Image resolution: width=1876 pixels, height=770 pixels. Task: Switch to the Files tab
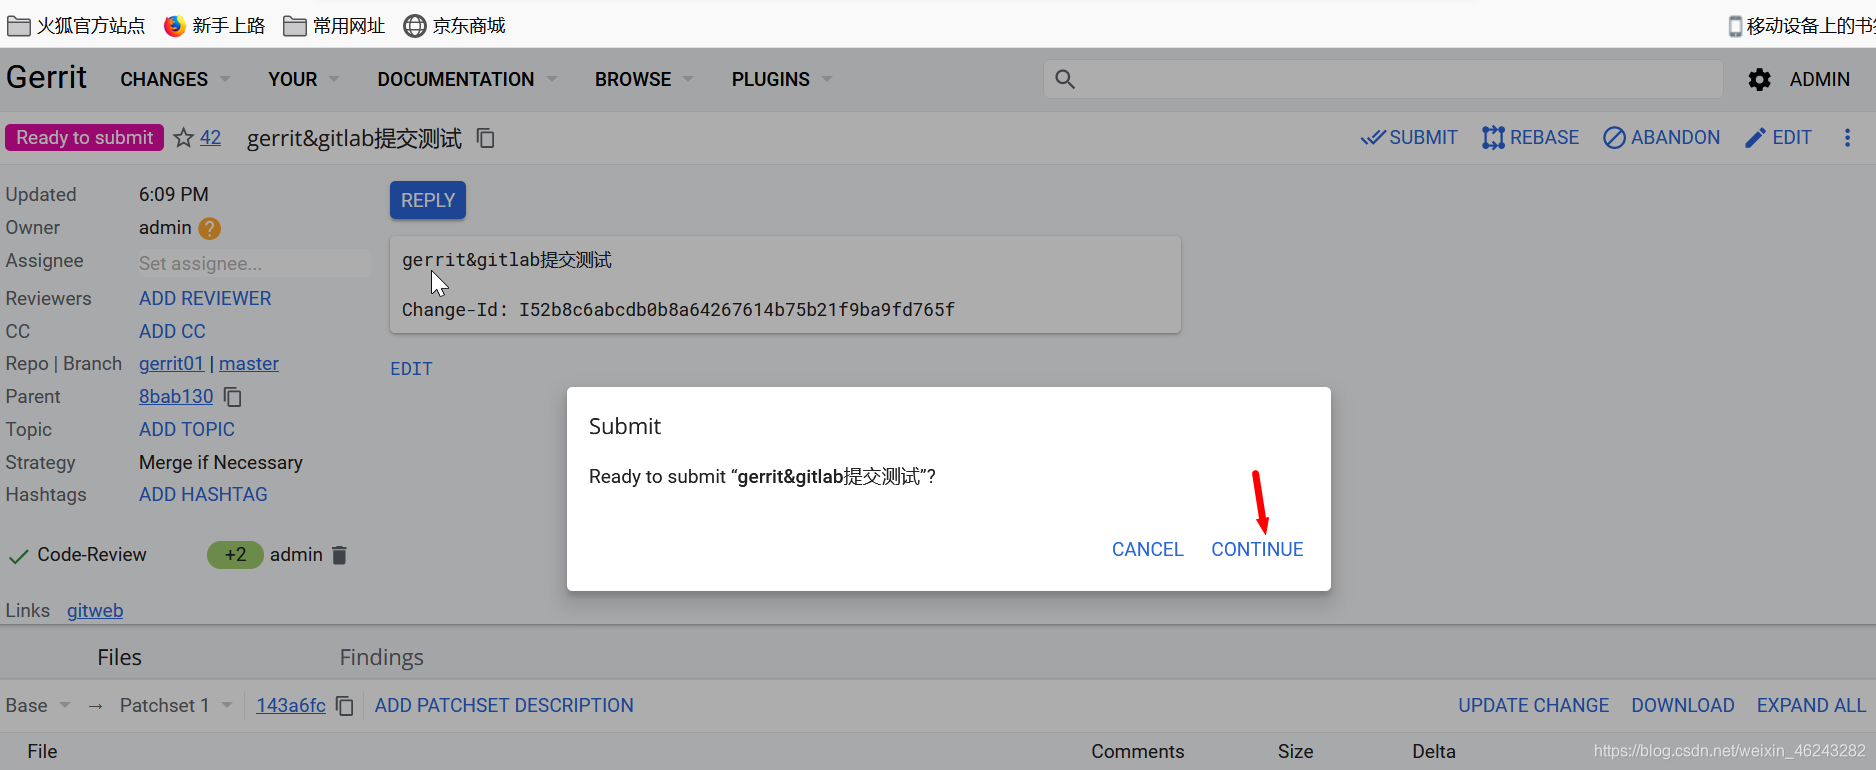coord(119,657)
